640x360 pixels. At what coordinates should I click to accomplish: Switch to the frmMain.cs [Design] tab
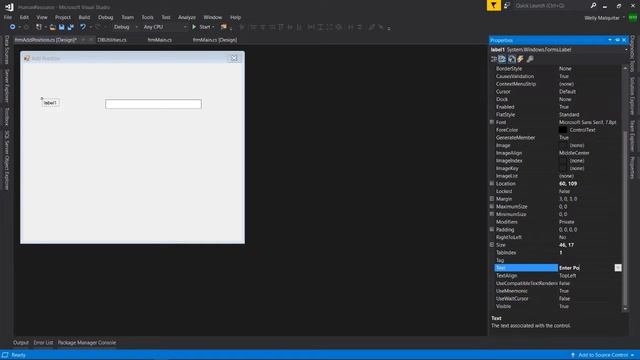pos(215,40)
